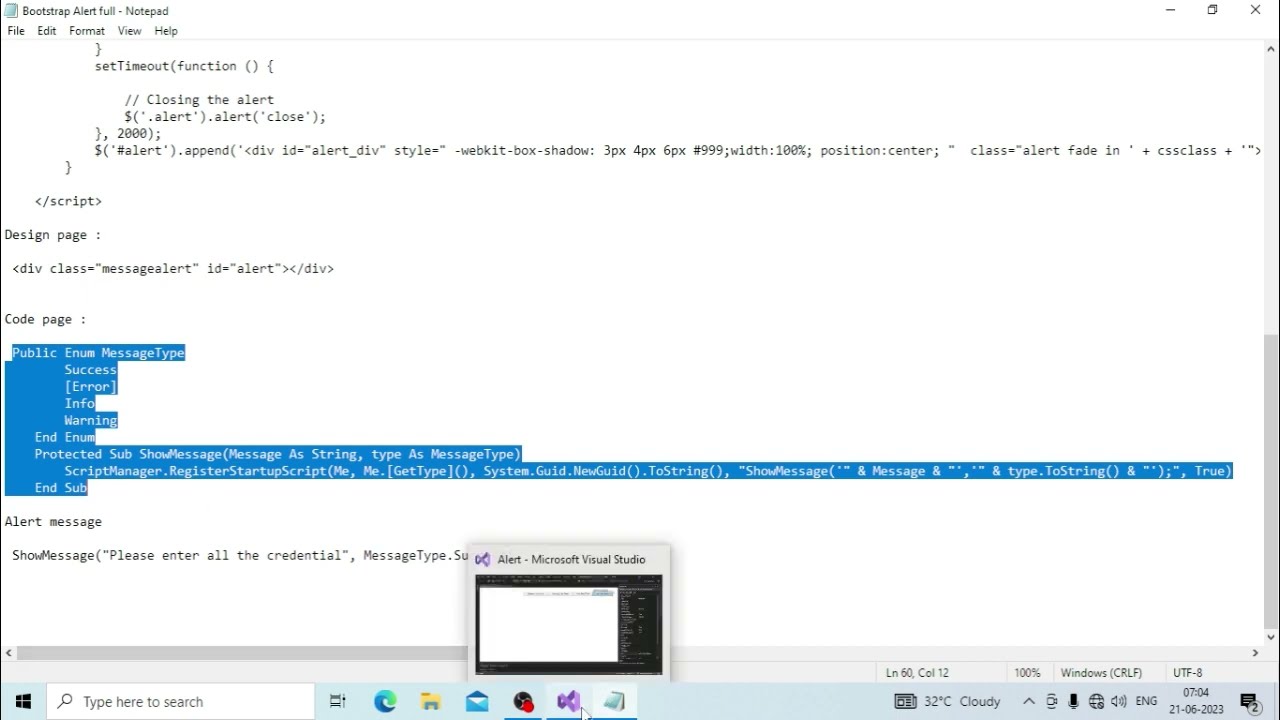Open network settings from the tray globe icon

click(x=1096, y=701)
